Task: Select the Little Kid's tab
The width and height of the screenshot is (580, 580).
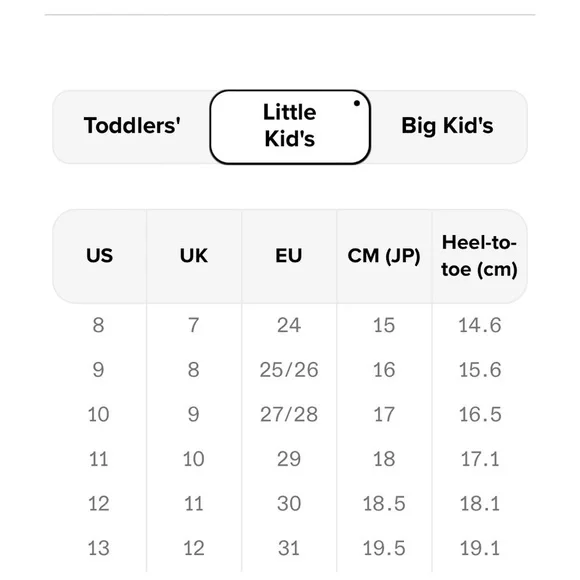Action: point(290,127)
